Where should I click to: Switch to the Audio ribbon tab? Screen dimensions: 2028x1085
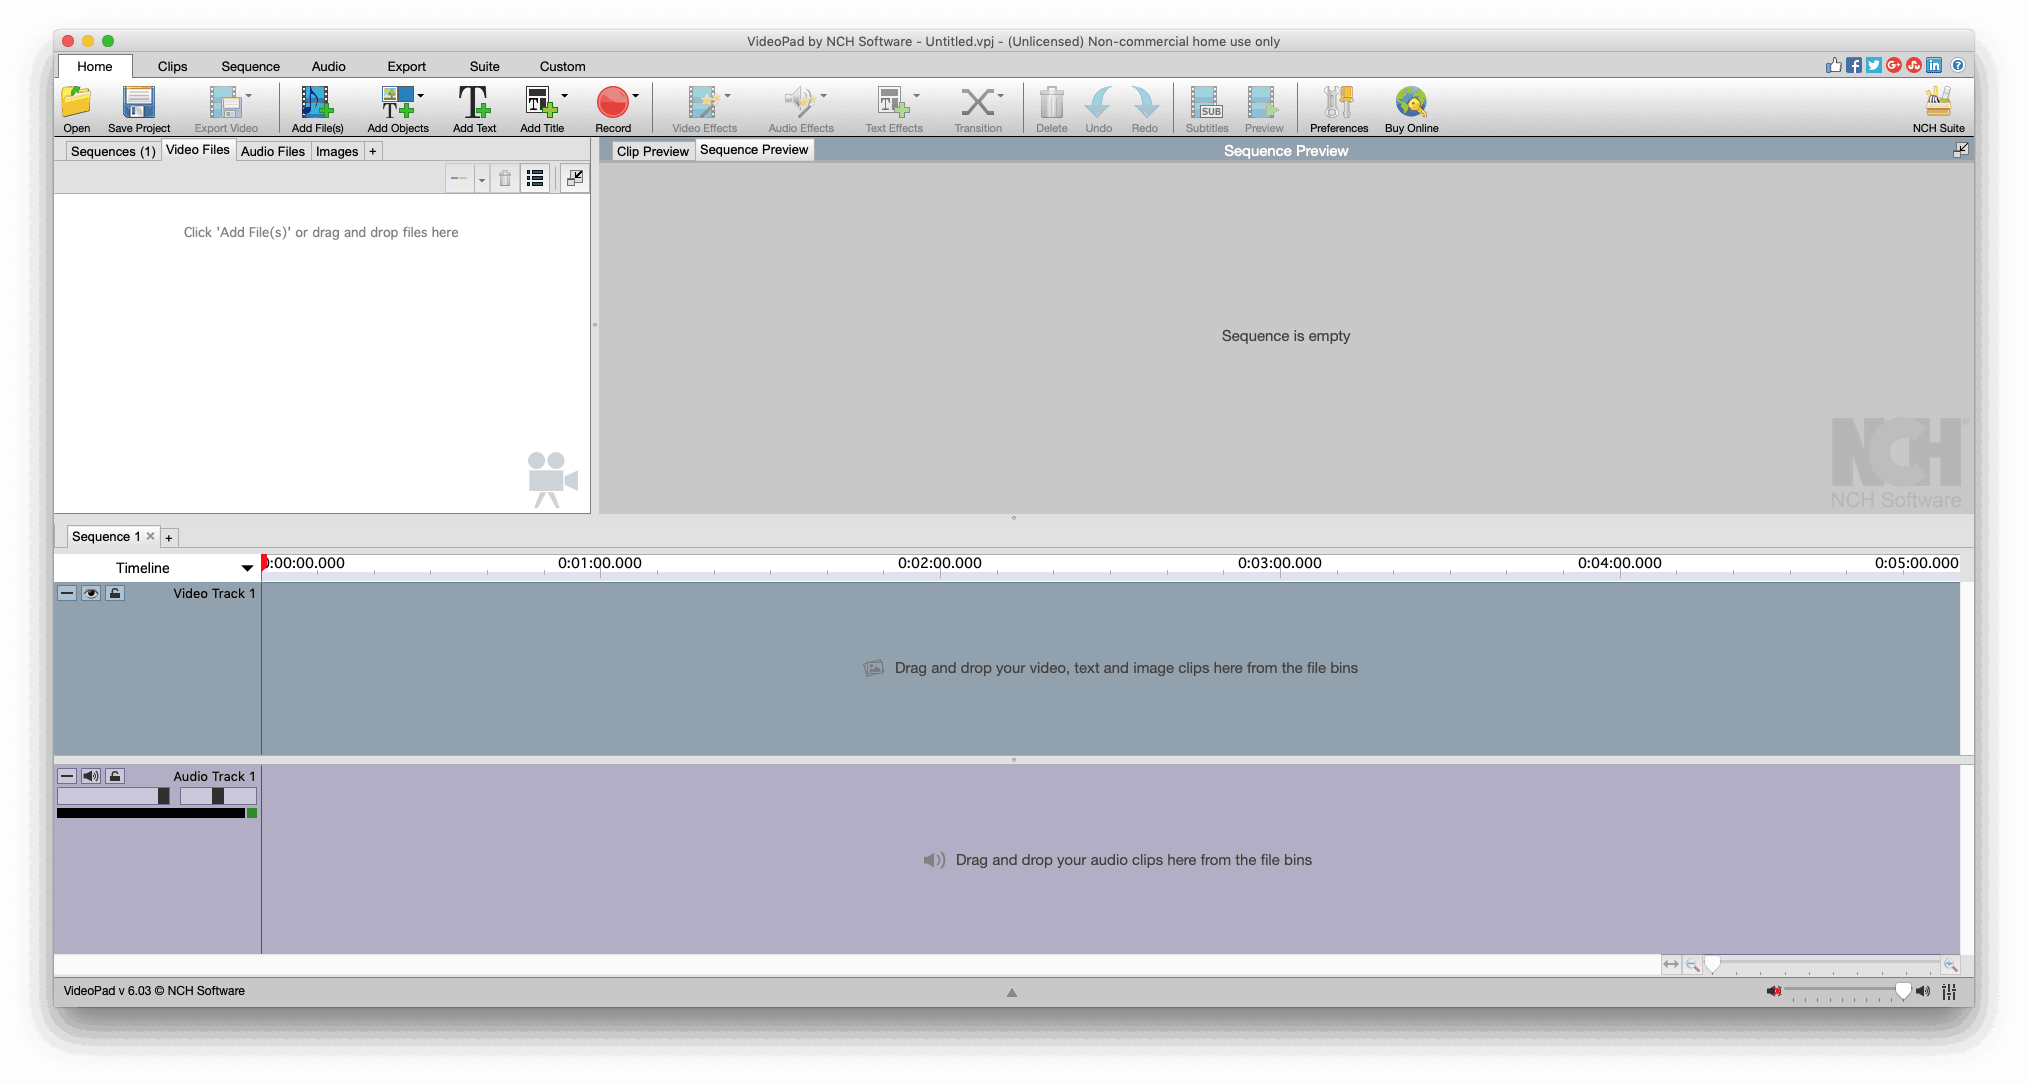coord(328,66)
